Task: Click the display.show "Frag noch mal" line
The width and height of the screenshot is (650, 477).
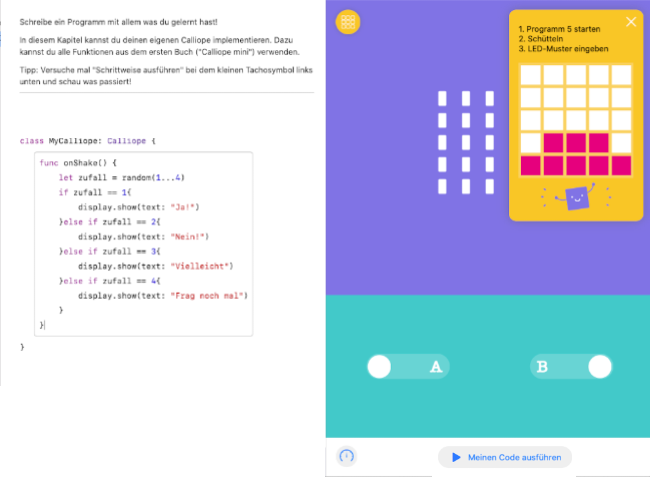Action: point(163,296)
